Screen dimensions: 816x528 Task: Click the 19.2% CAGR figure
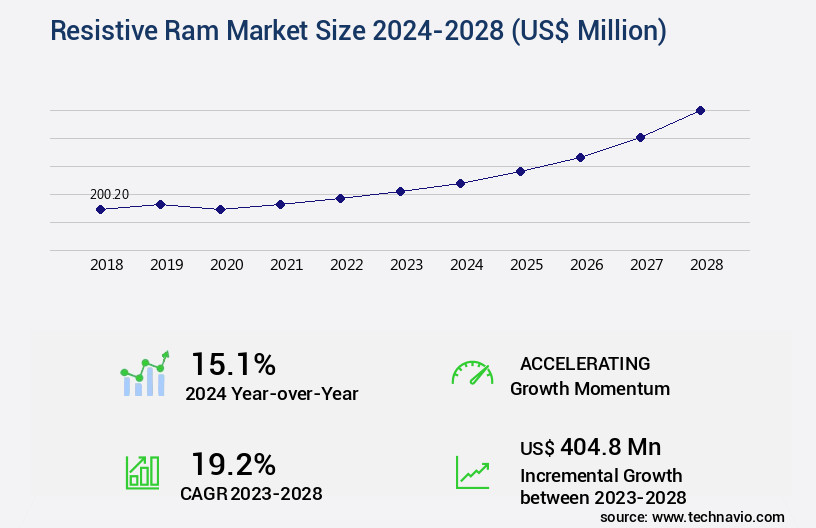(233, 464)
